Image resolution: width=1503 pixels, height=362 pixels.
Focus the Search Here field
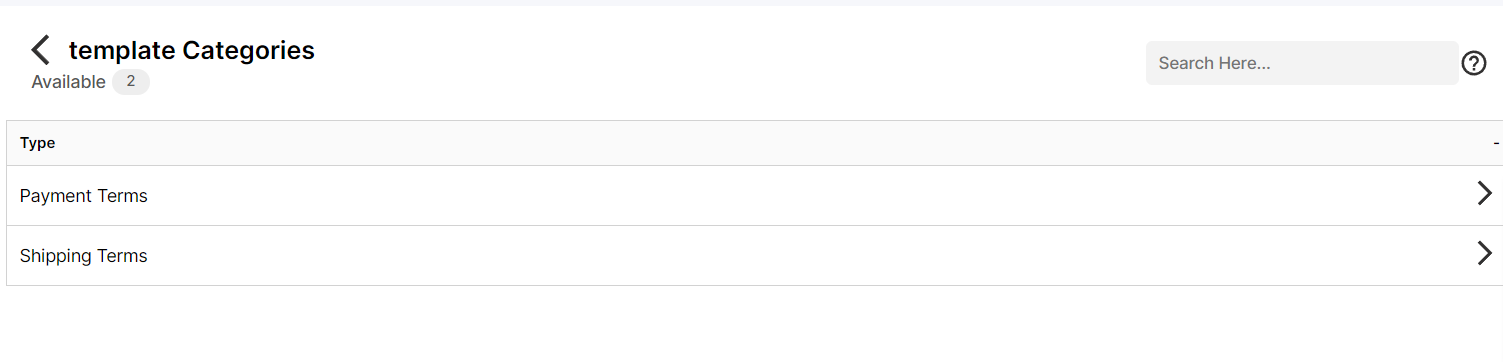click(1301, 63)
